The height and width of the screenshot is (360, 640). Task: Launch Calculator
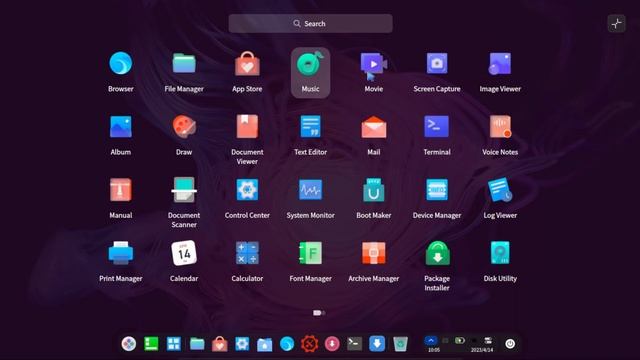(x=247, y=253)
